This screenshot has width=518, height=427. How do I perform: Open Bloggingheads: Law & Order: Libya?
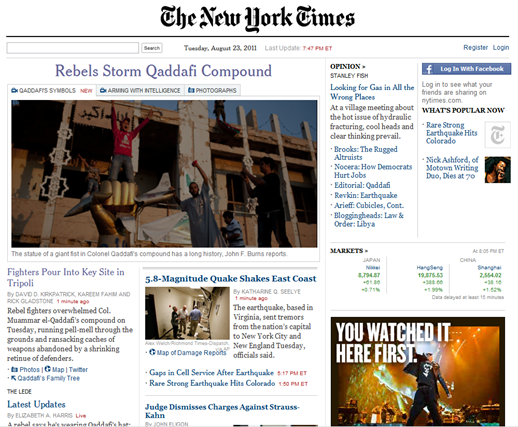coord(369,220)
